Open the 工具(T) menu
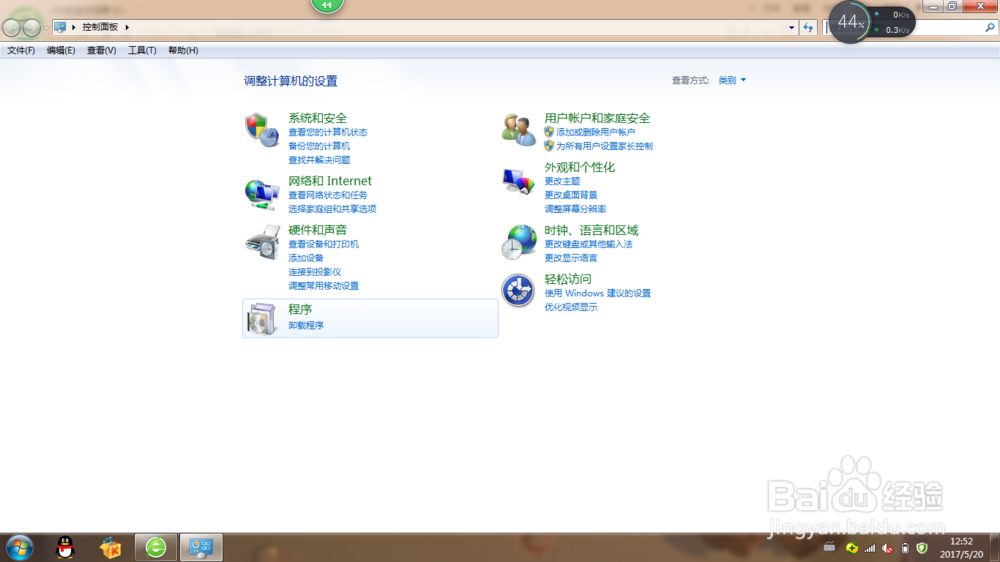This screenshot has height=562, width=1000. [x=142, y=50]
